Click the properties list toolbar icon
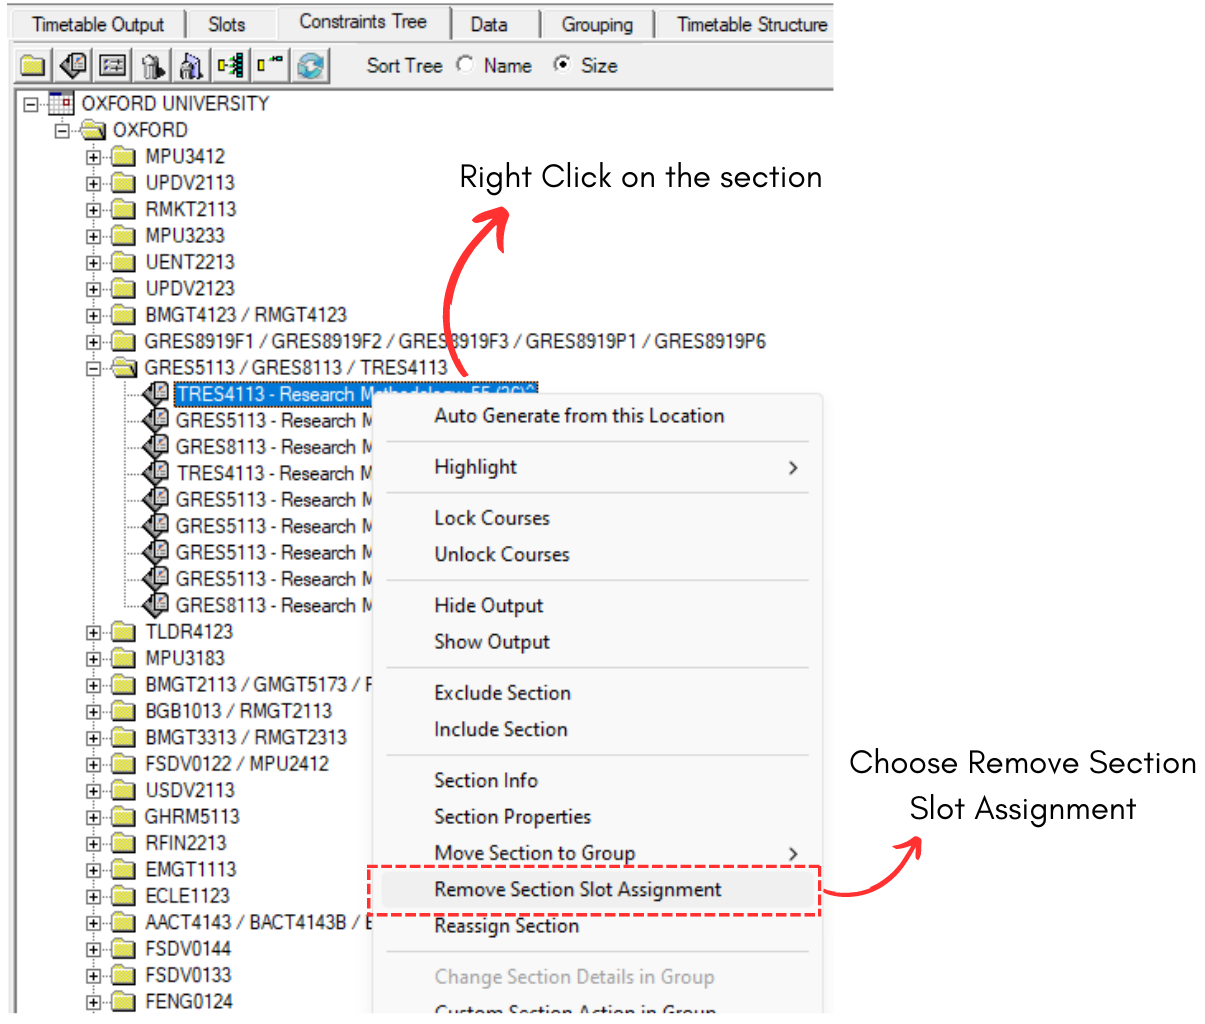 (x=113, y=66)
